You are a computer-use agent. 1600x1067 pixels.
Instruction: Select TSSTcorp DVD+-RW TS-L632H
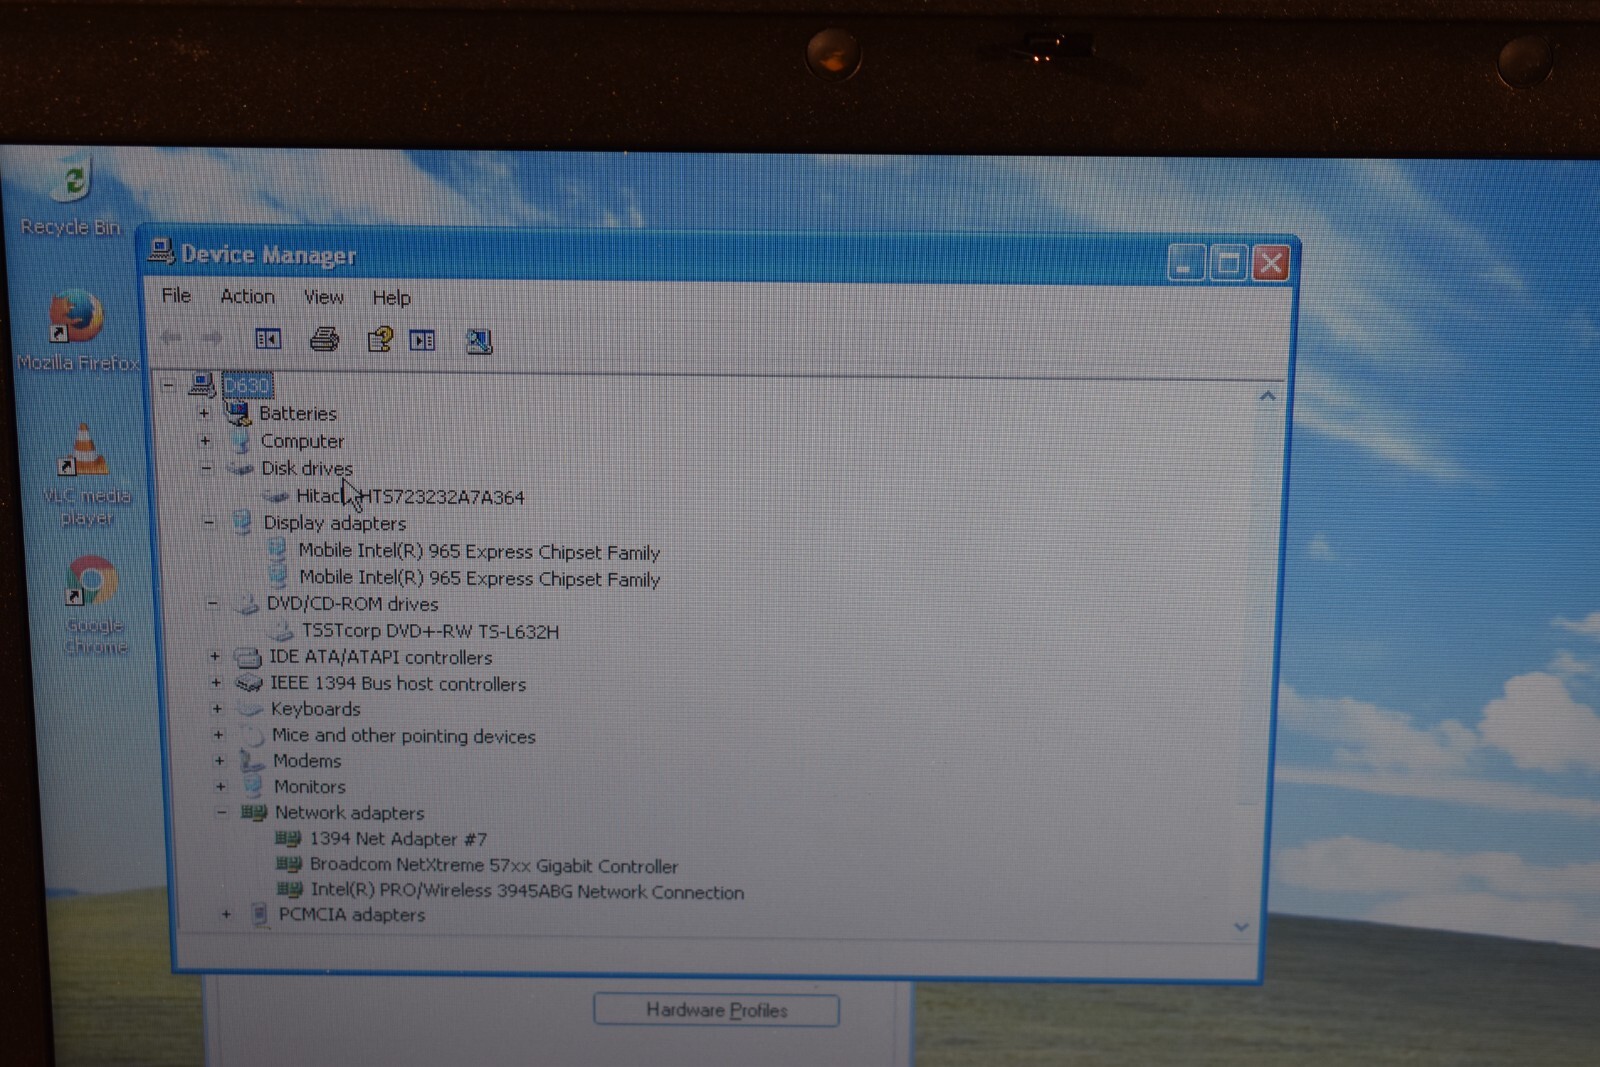430,631
